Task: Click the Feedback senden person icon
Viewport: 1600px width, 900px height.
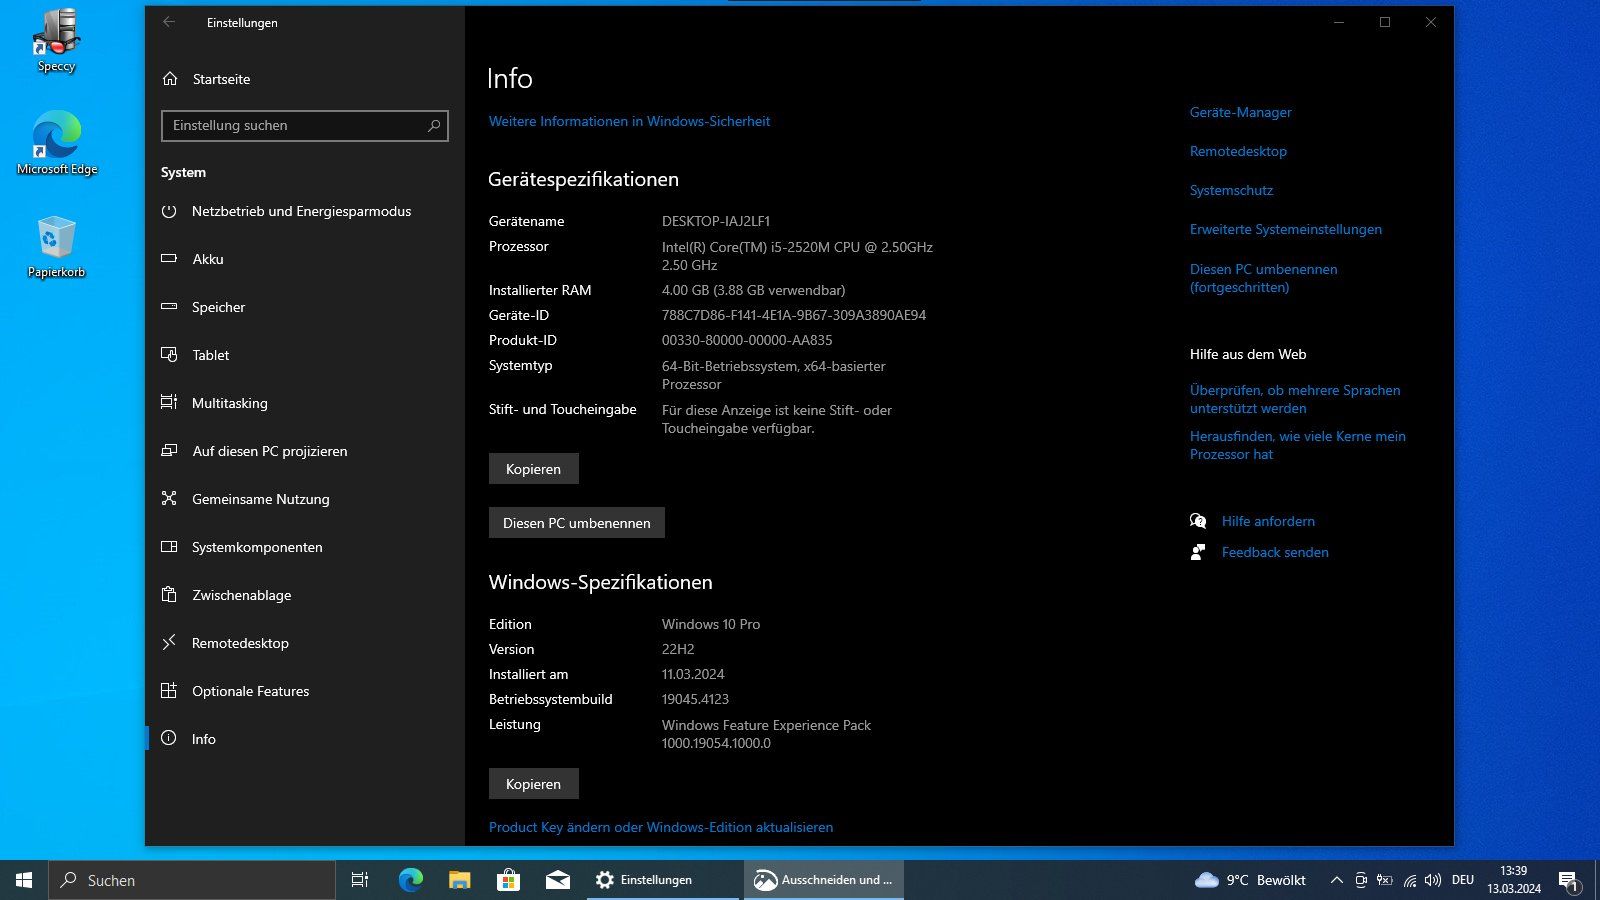Action: [1198, 552]
